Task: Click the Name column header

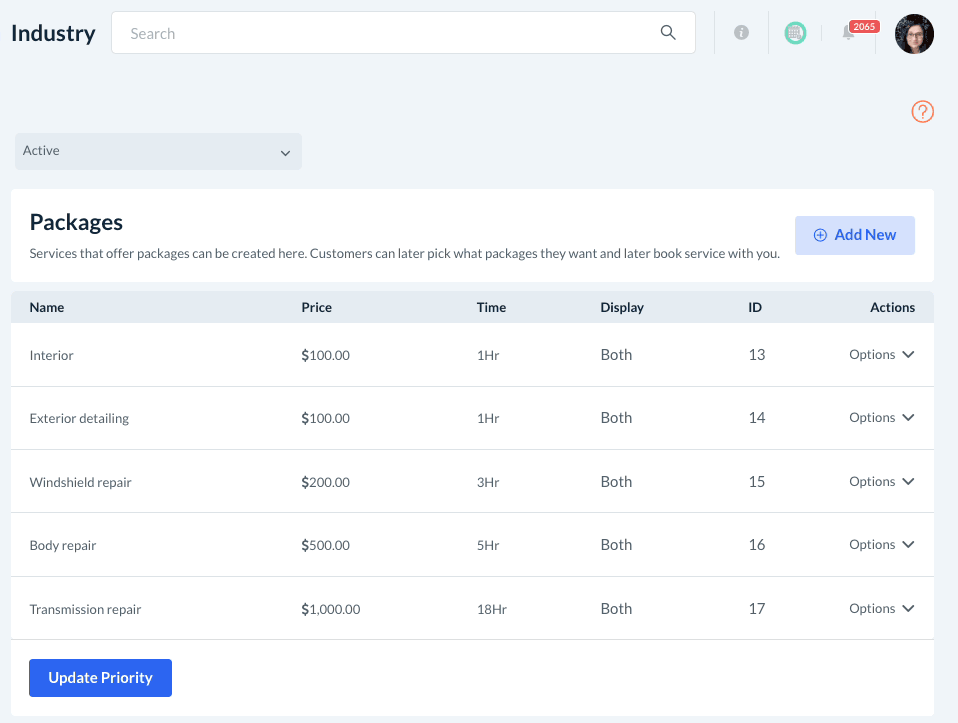Action: [x=47, y=307]
